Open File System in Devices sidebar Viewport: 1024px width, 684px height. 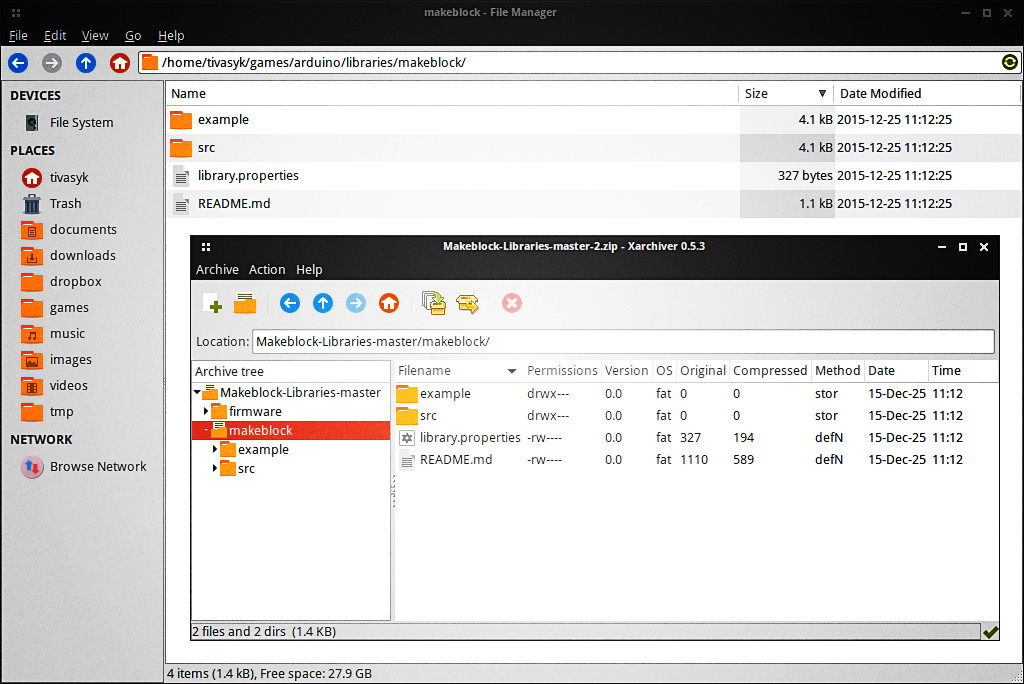pos(69,122)
